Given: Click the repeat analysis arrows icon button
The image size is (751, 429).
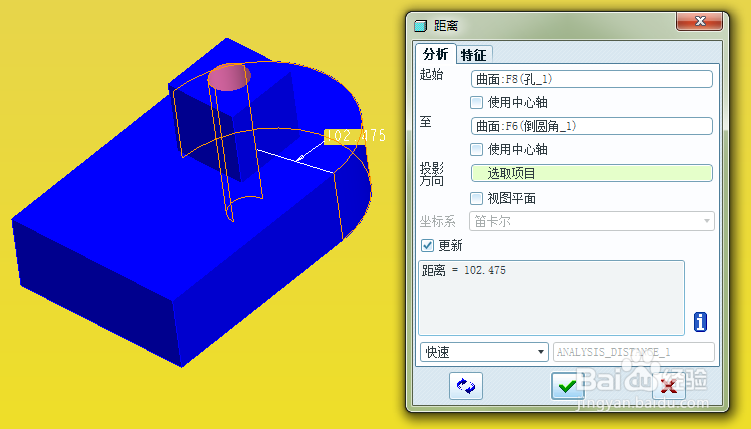Looking at the screenshot, I should click(466, 386).
